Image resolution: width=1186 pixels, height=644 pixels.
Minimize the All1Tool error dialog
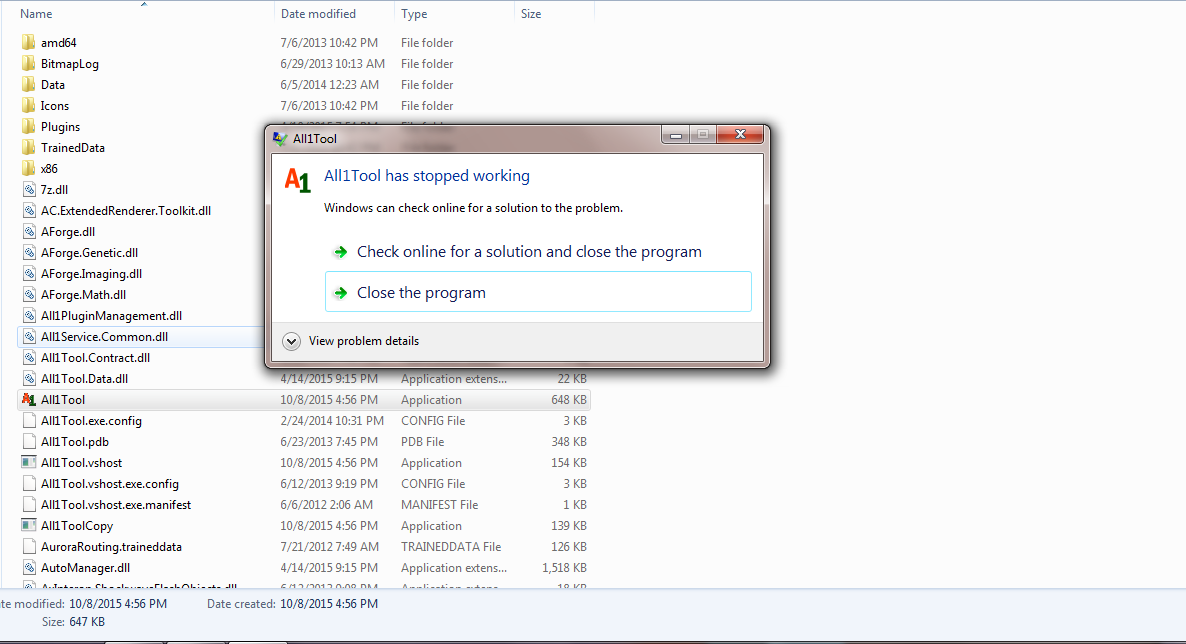(x=675, y=135)
